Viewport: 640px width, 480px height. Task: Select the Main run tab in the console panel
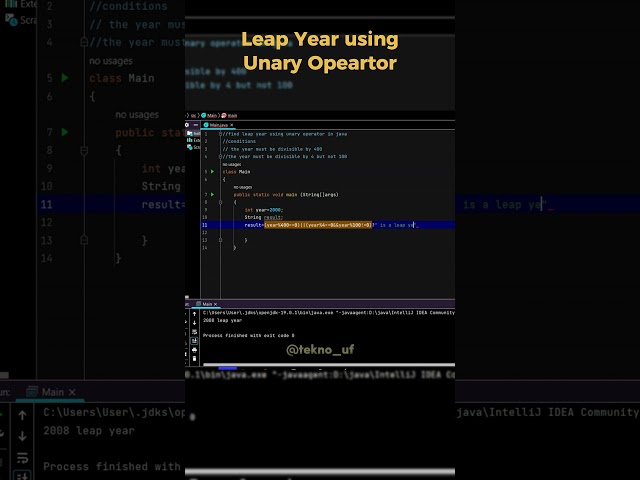pyautogui.click(x=207, y=304)
